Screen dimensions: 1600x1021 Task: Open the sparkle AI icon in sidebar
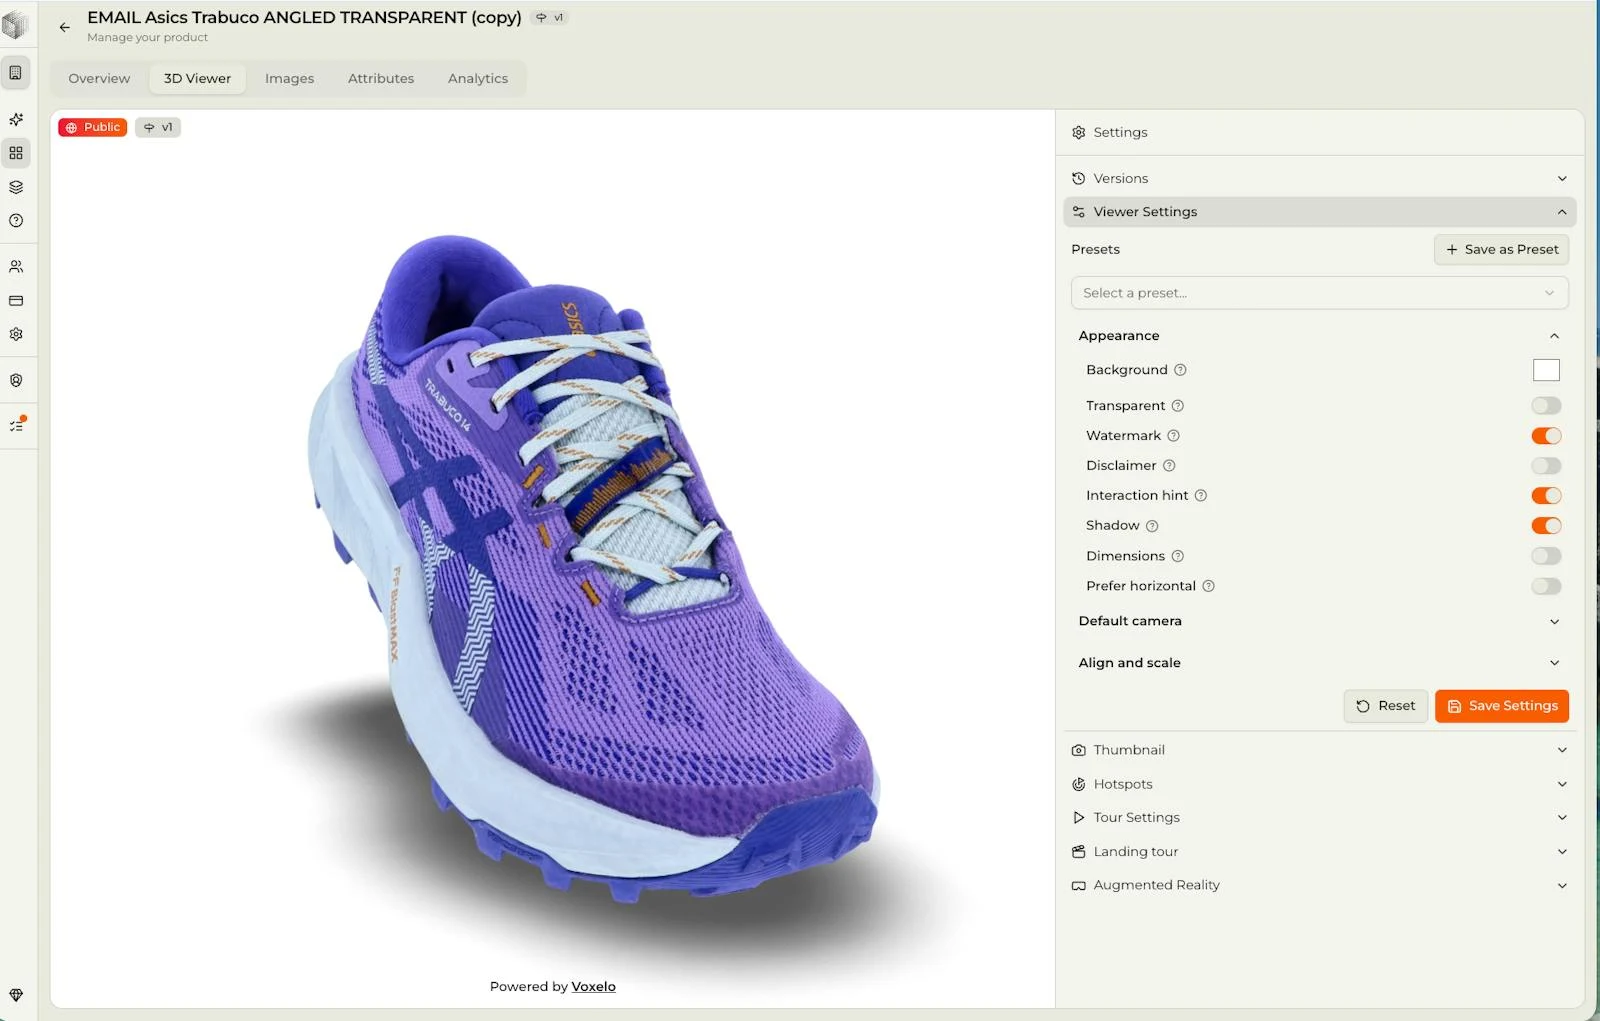[16, 119]
